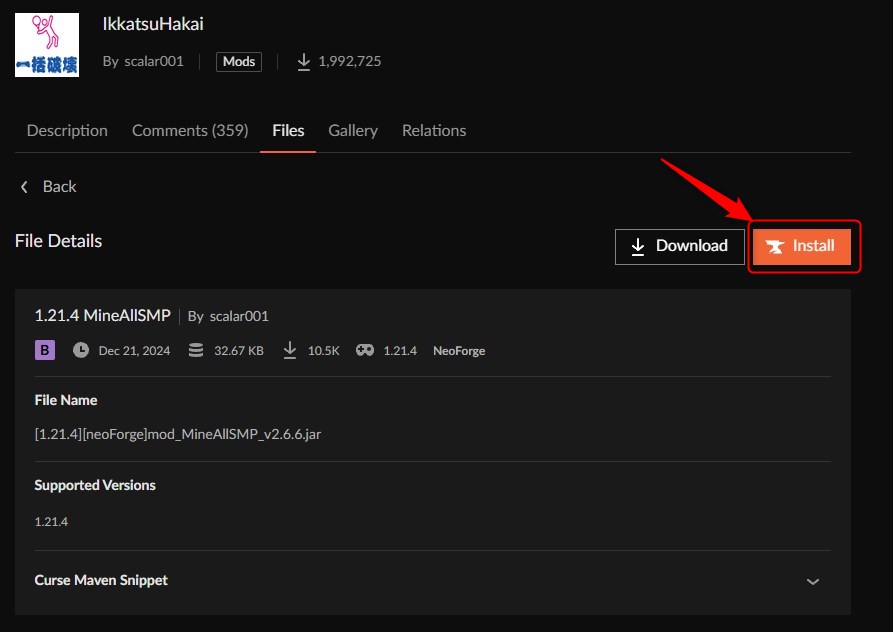Click the 10.5K downloads value
This screenshot has height=632, width=893.
323,351
